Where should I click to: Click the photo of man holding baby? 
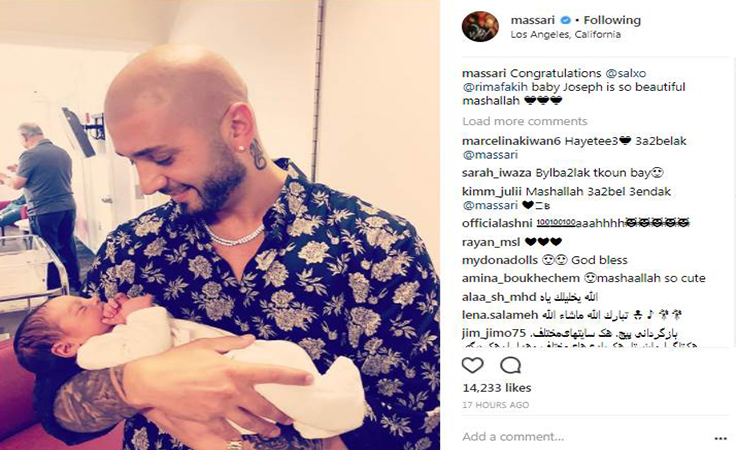point(220,225)
